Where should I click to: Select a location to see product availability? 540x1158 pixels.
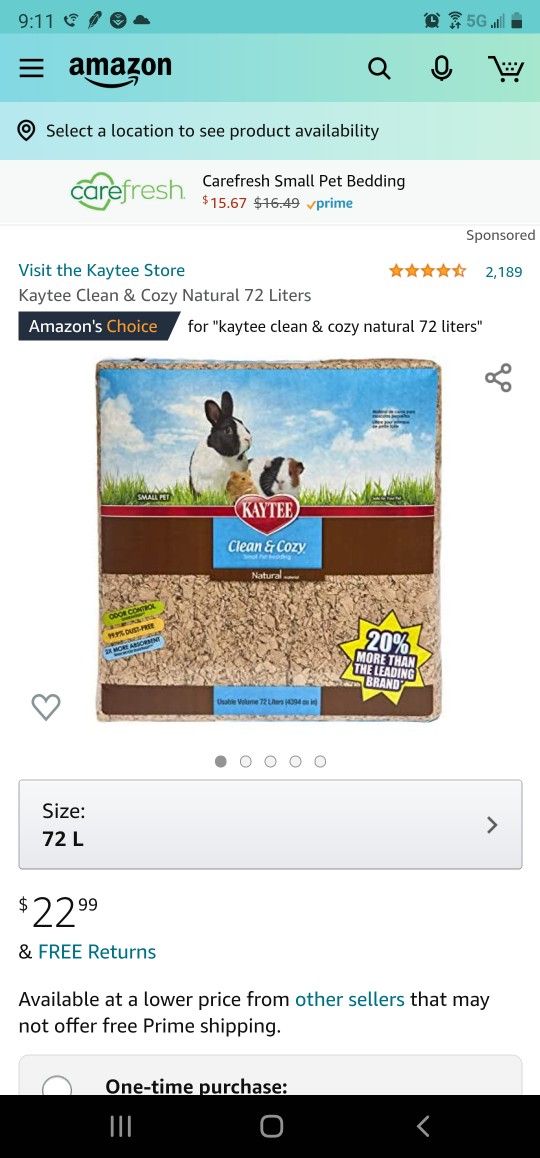pyautogui.click(x=213, y=131)
